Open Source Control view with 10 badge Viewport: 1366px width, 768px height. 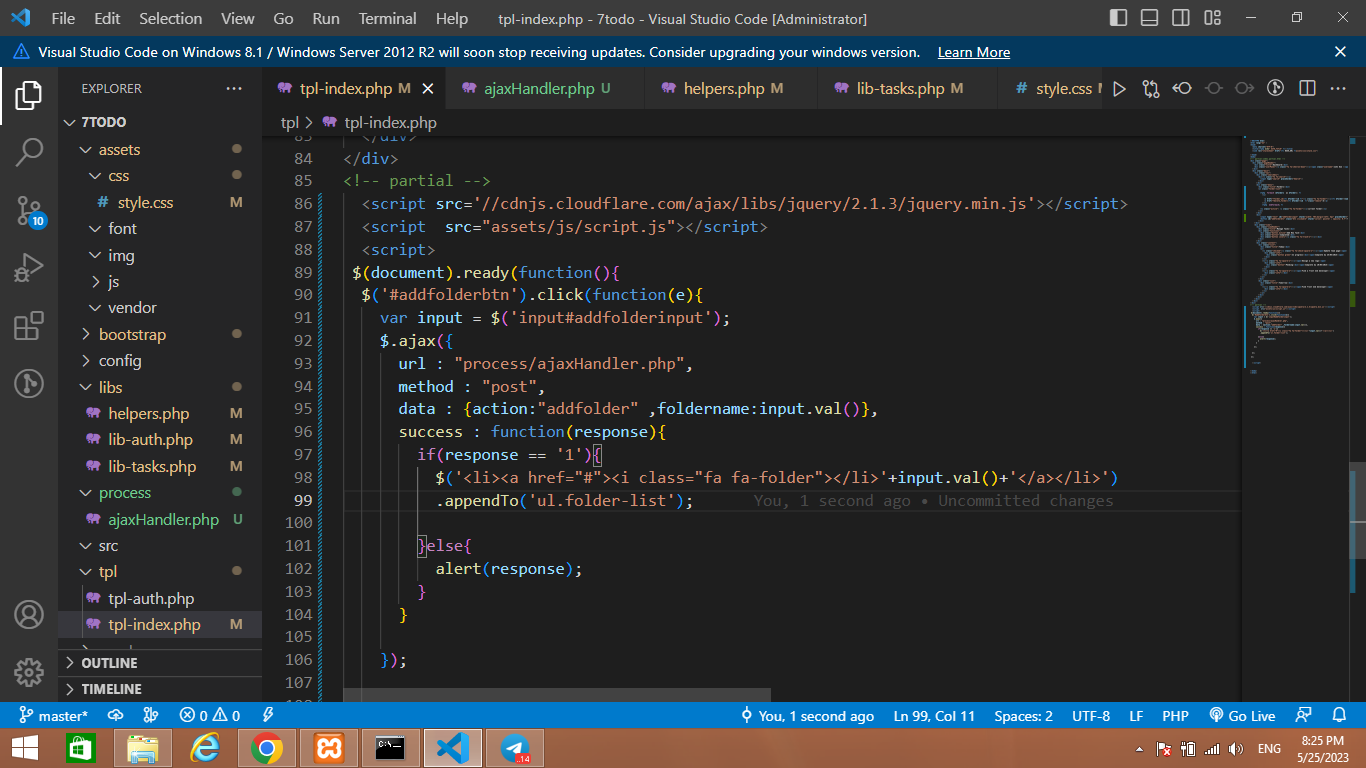point(29,210)
